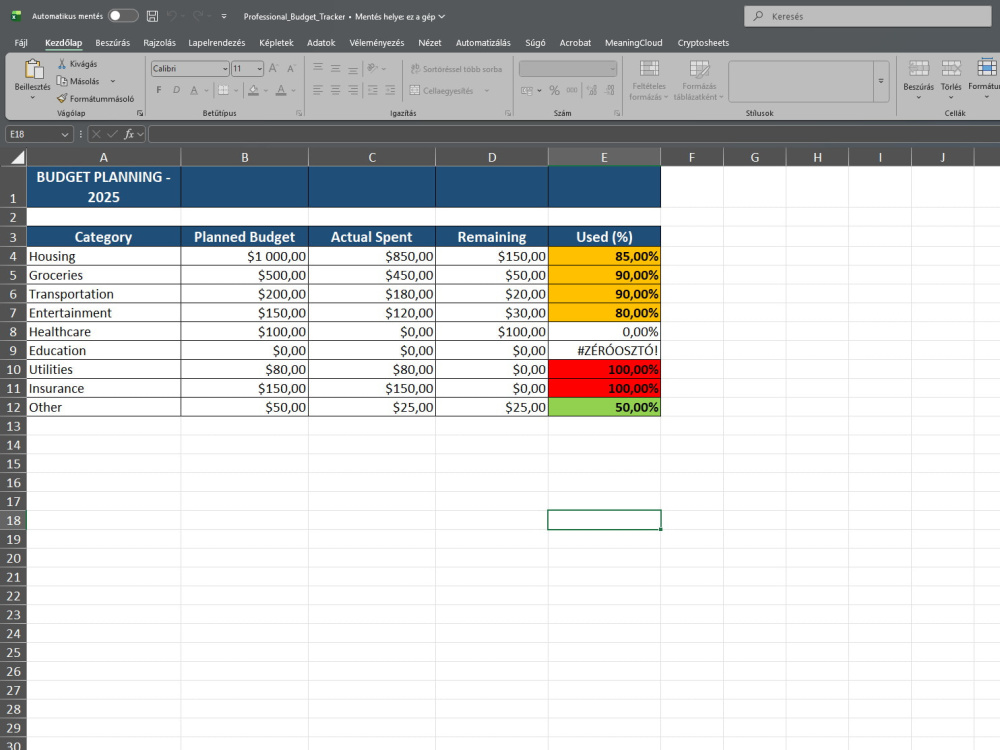Expand the Másolás copy options arrow
Screen dimensions: 1000x750
tap(113, 81)
